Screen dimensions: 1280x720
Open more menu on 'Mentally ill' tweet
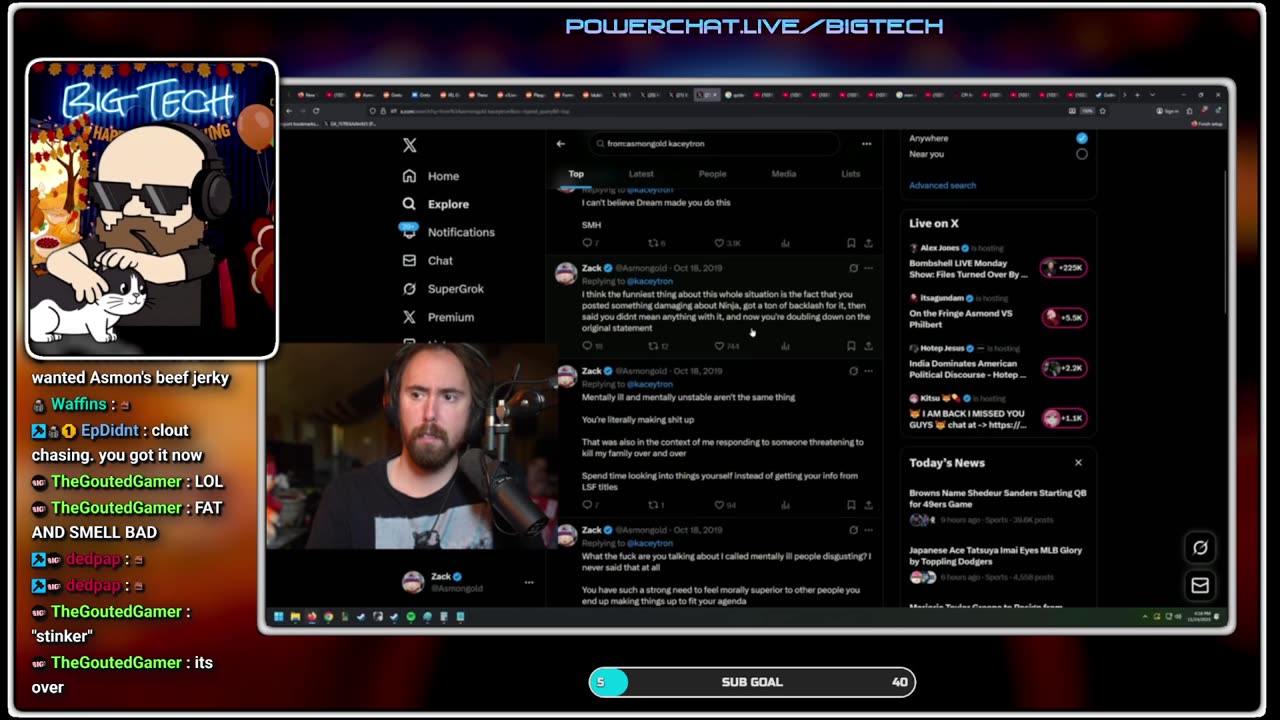(x=868, y=371)
